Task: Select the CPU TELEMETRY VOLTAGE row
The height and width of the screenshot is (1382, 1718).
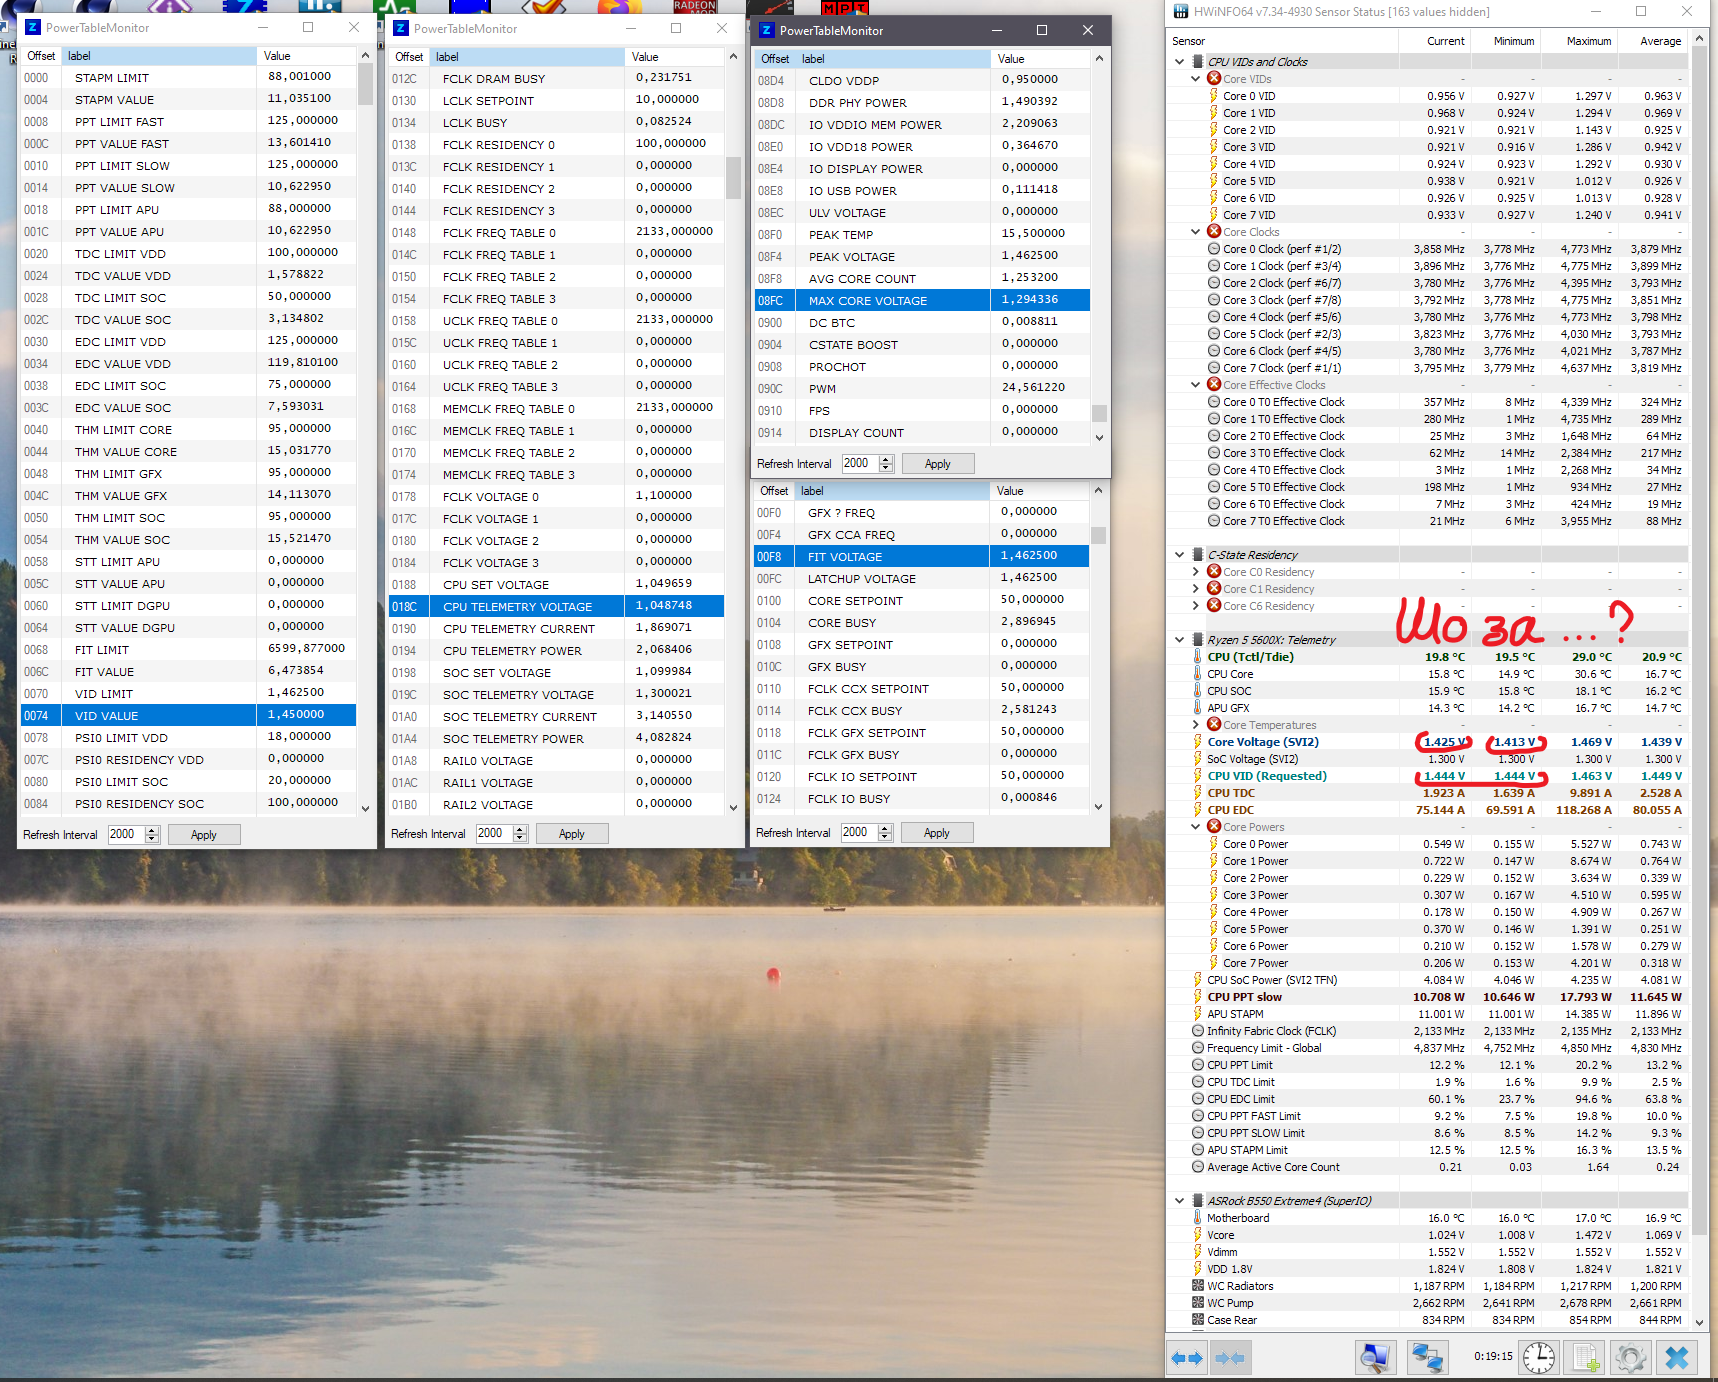Action: point(556,607)
